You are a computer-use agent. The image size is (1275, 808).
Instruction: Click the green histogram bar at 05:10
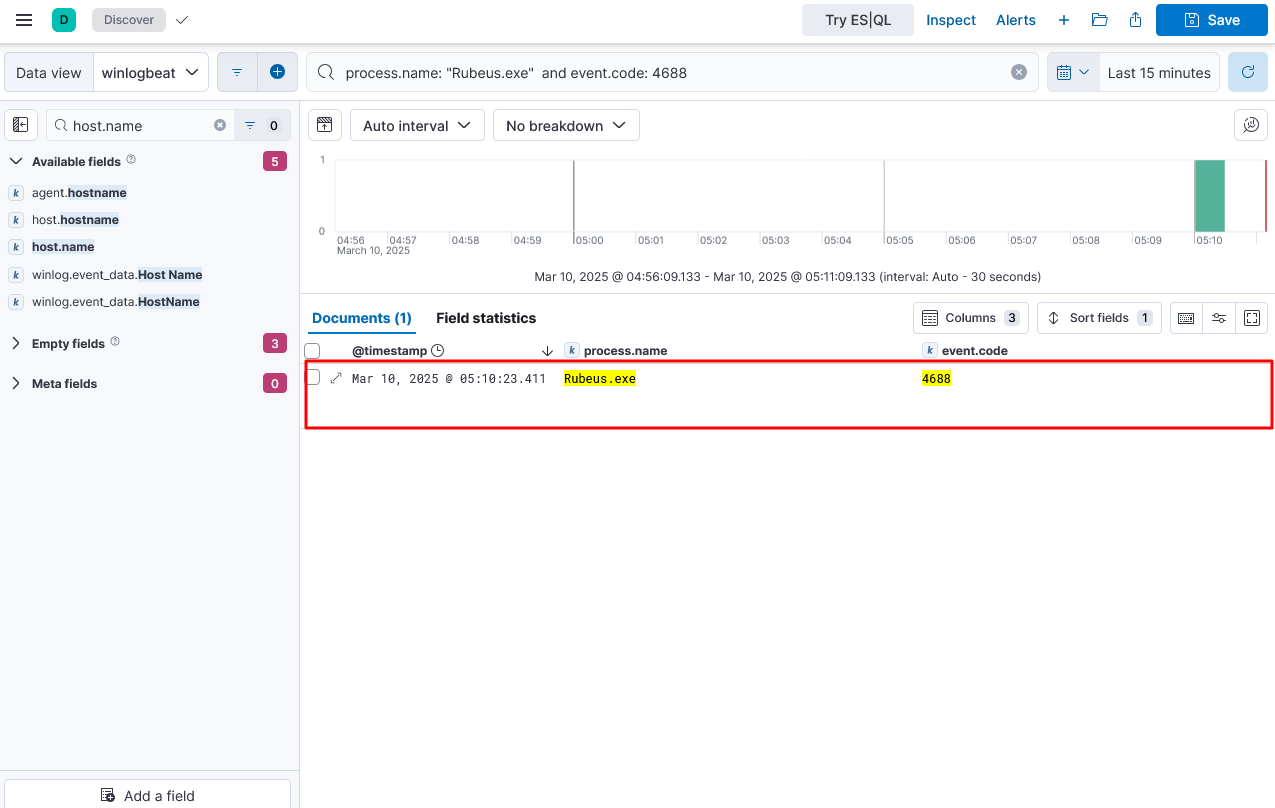click(x=1209, y=196)
